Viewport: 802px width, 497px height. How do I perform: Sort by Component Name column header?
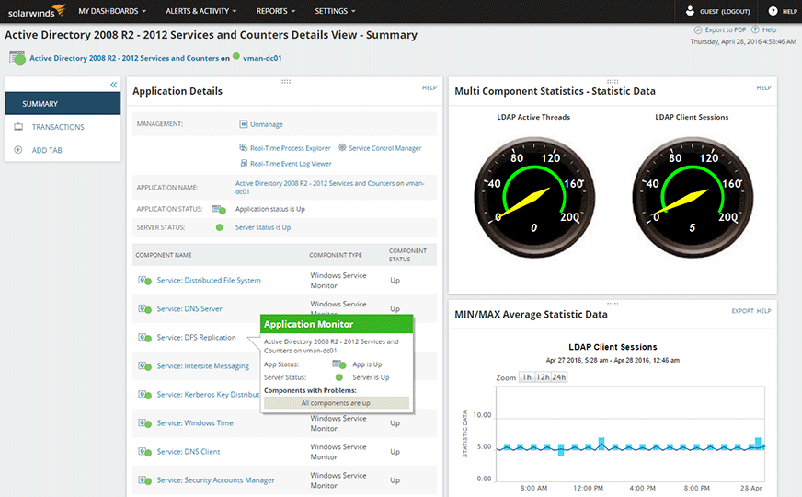pos(163,255)
